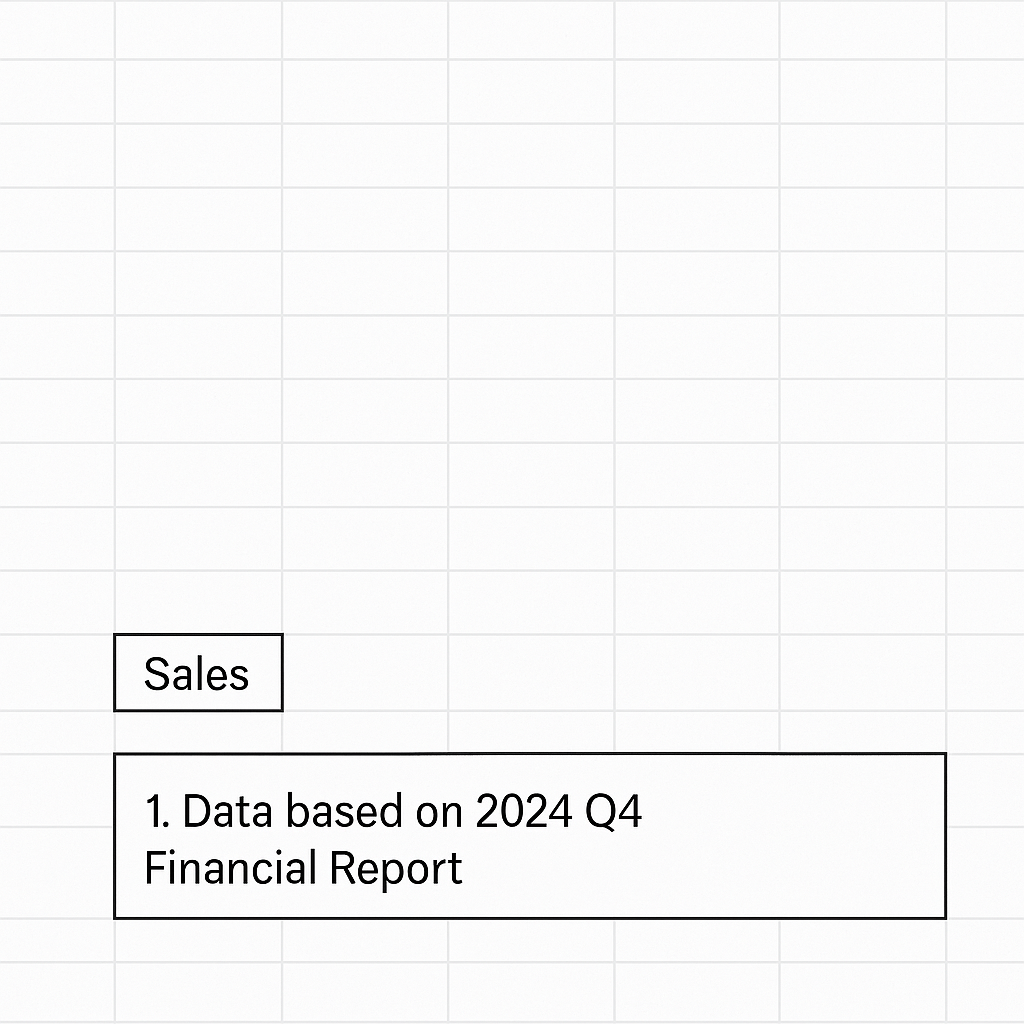Click the empty gap cell directly below "Sales"
This screenshot has width=1024, height=1024.
click(x=198, y=731)
